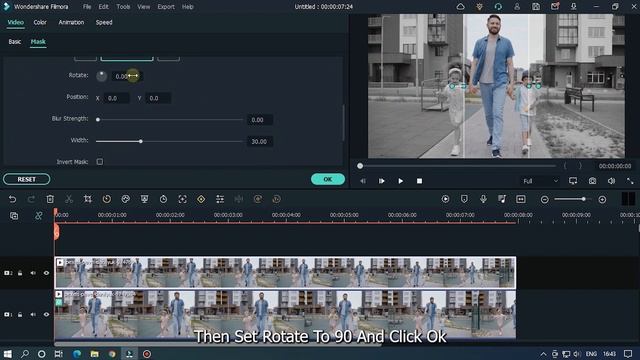Click the Blur Strength slider handle
The width and height of the screenshot is (640, 360).
[x=98, y=120]
